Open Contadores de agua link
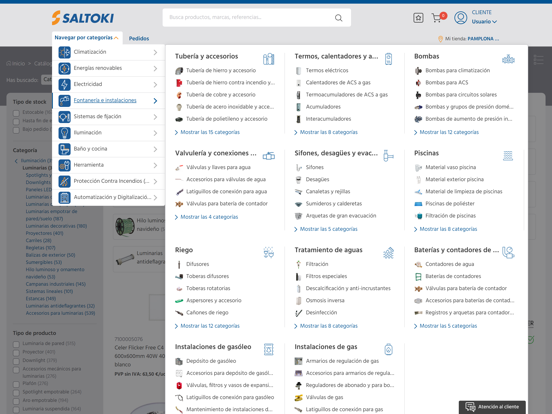The image size is (552, 414). click(450, 264)
